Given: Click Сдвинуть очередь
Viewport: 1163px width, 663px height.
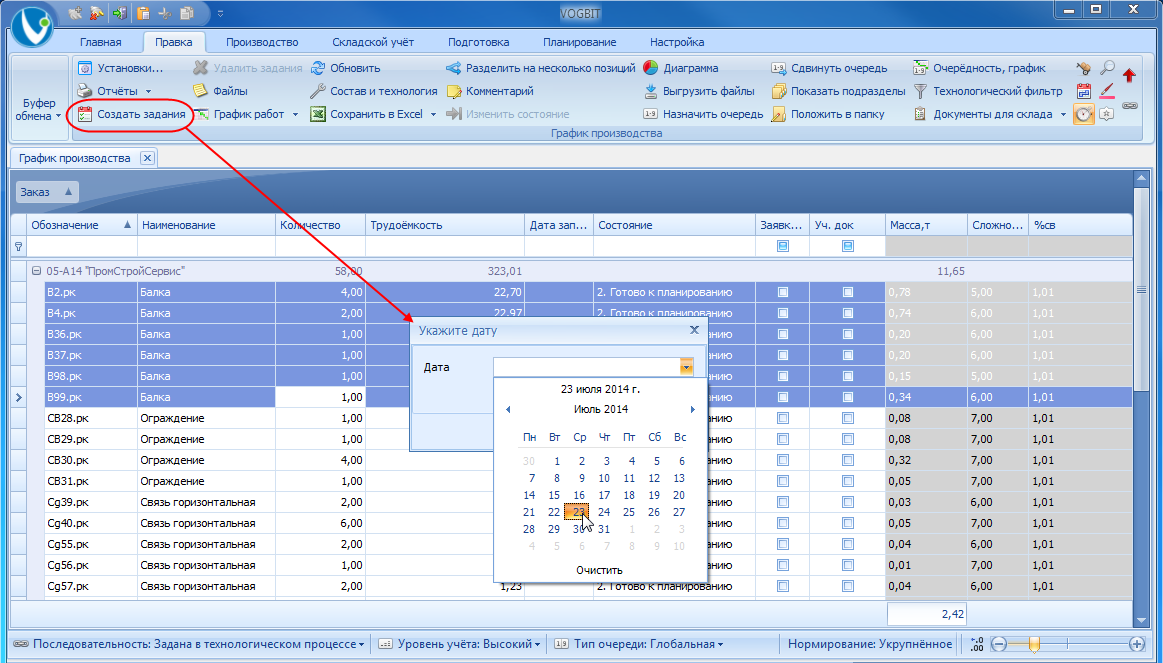Looking at the screenshot, I should point(829,68).
